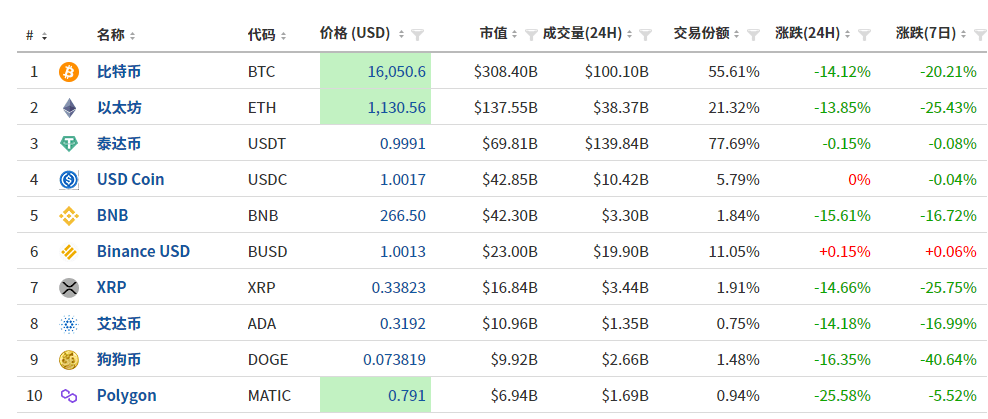Open the 市值 column filter funnel
The width and height of the screenshot is (988, 419).
point(530,35)
